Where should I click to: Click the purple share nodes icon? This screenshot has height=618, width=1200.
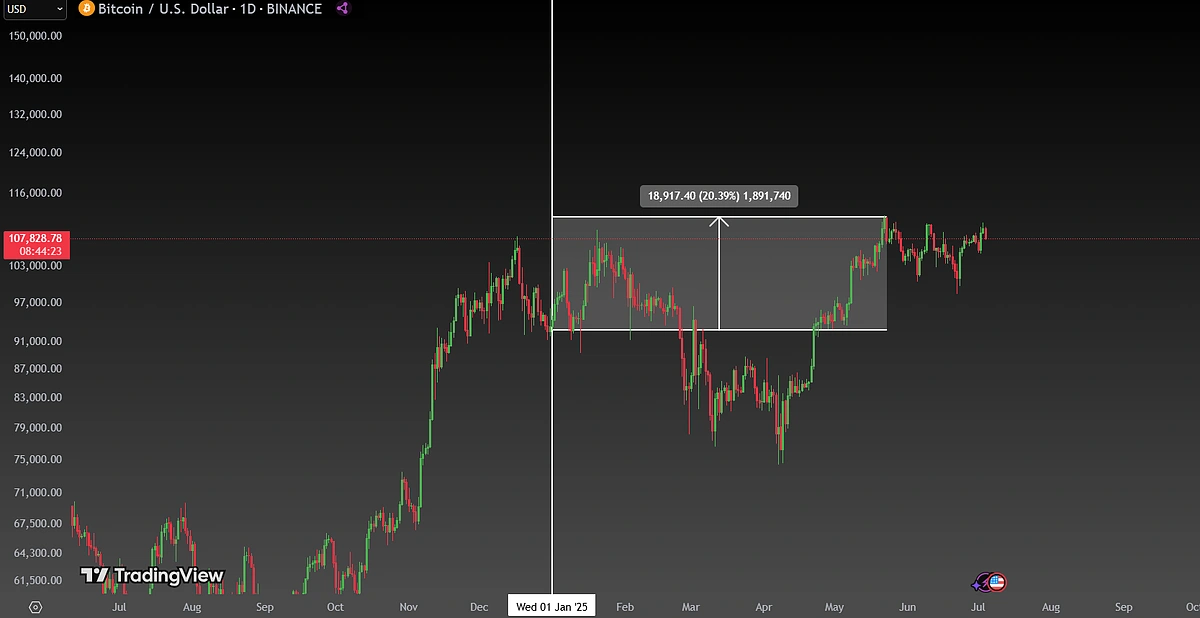click(x=342, y=8)
